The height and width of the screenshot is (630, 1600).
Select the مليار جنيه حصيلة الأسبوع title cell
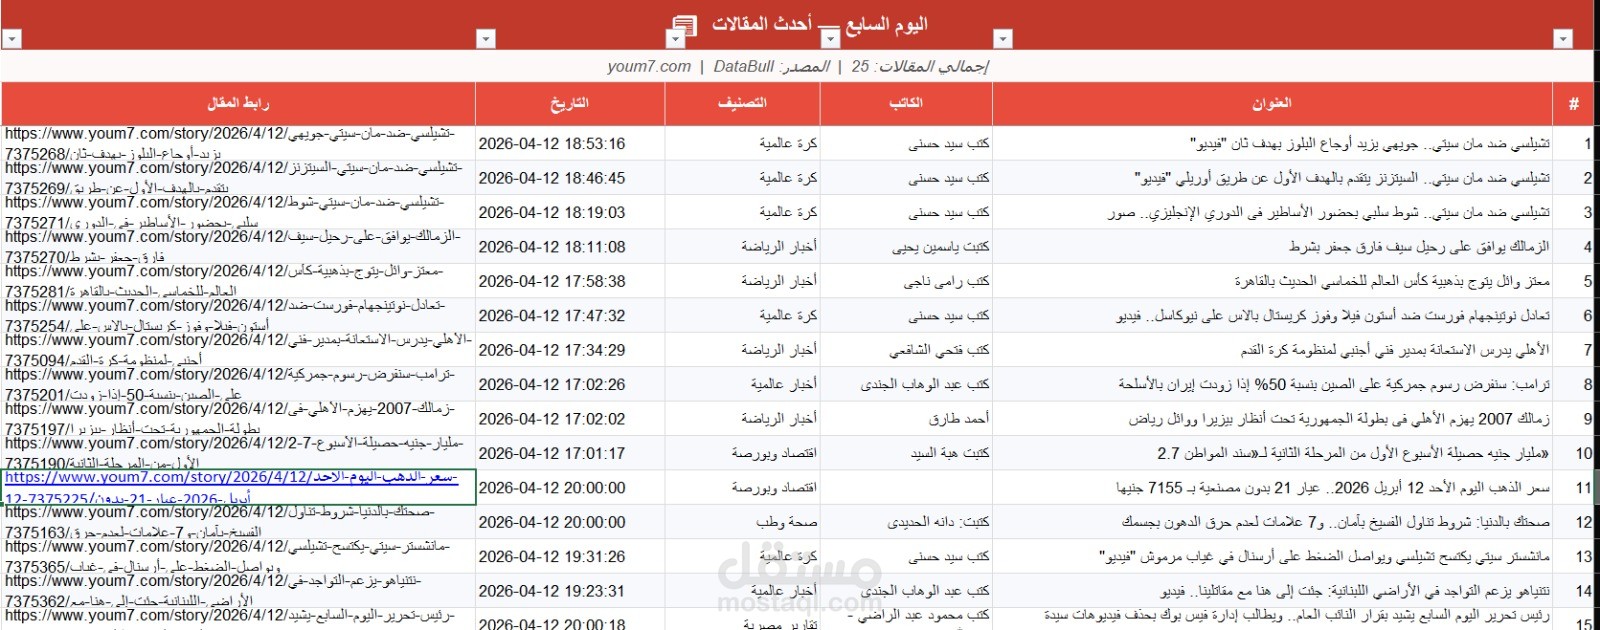click(x=1272, y=453)
